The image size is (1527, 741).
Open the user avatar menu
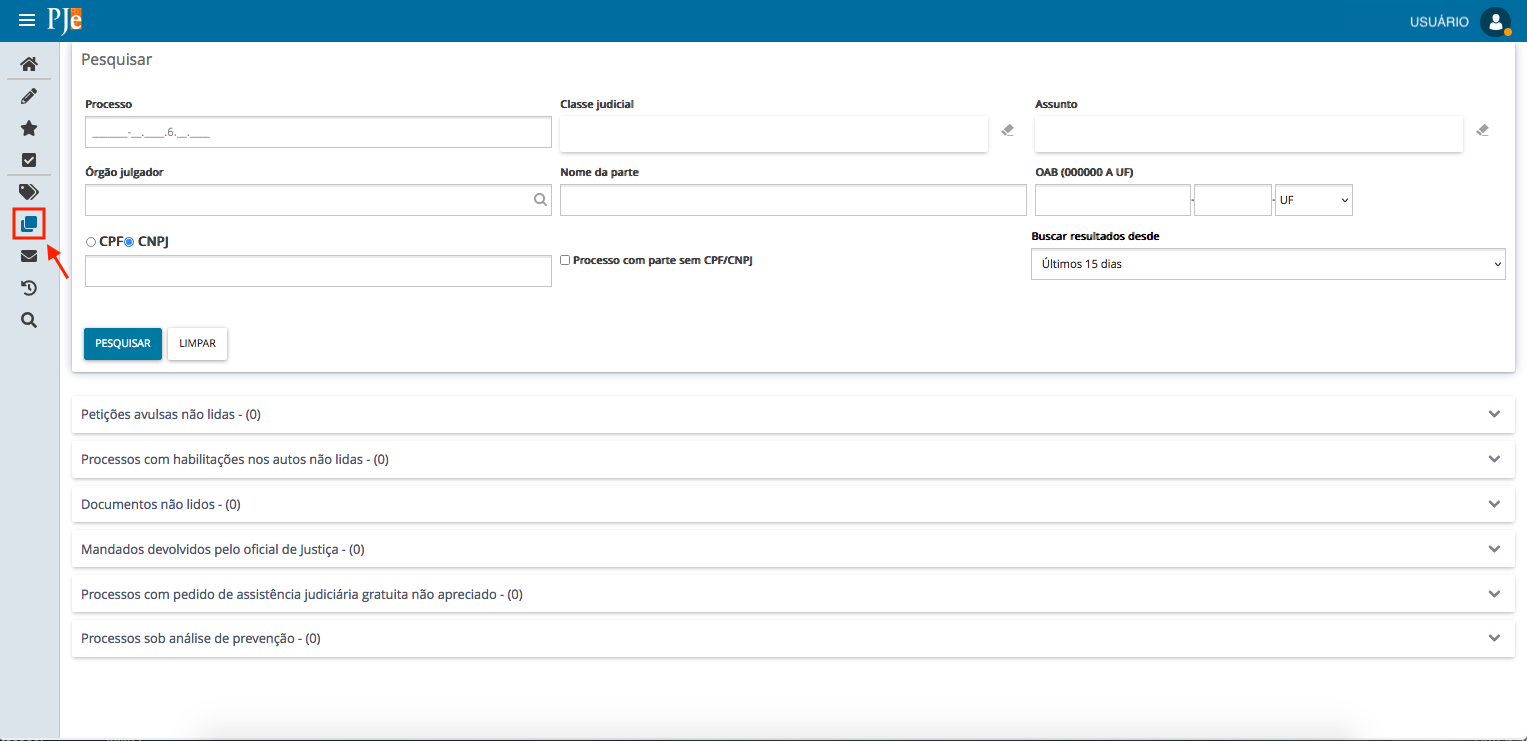(x=1496, y=21)
